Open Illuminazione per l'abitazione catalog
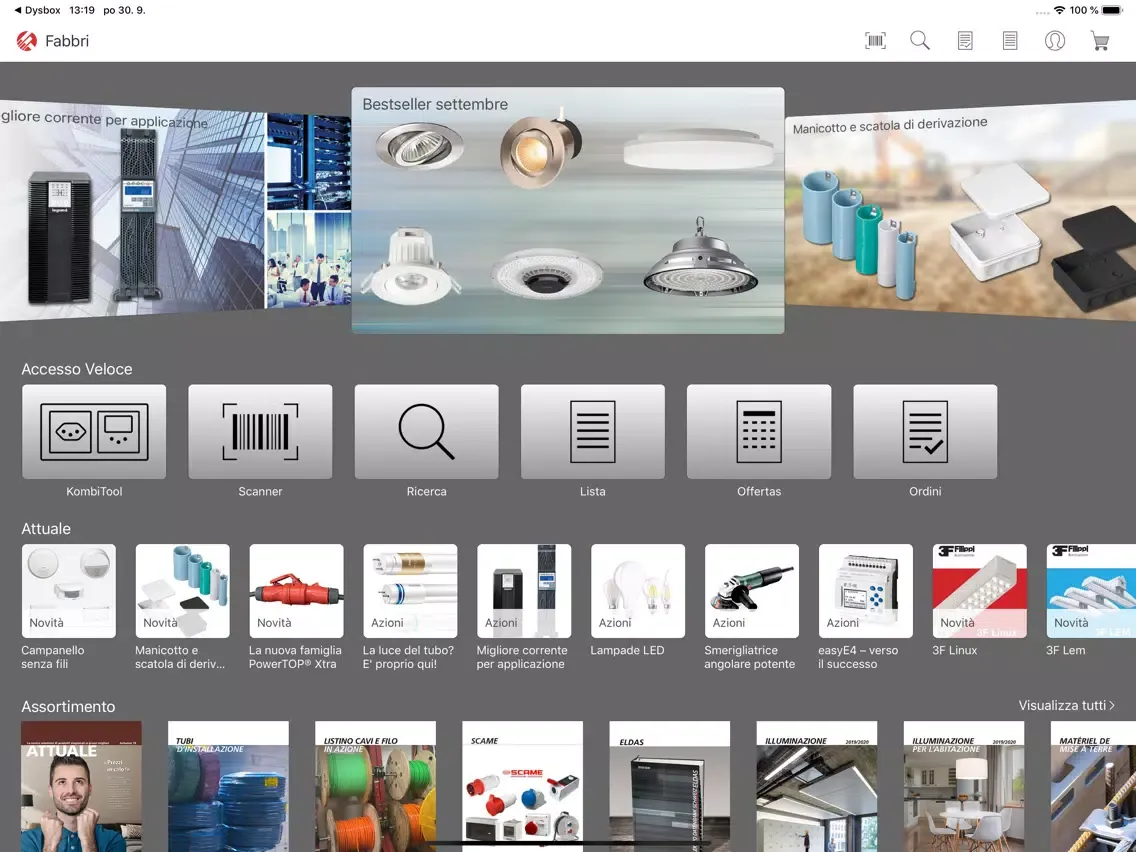This screenshot has width=1136, height=852. tap(964, 786)
